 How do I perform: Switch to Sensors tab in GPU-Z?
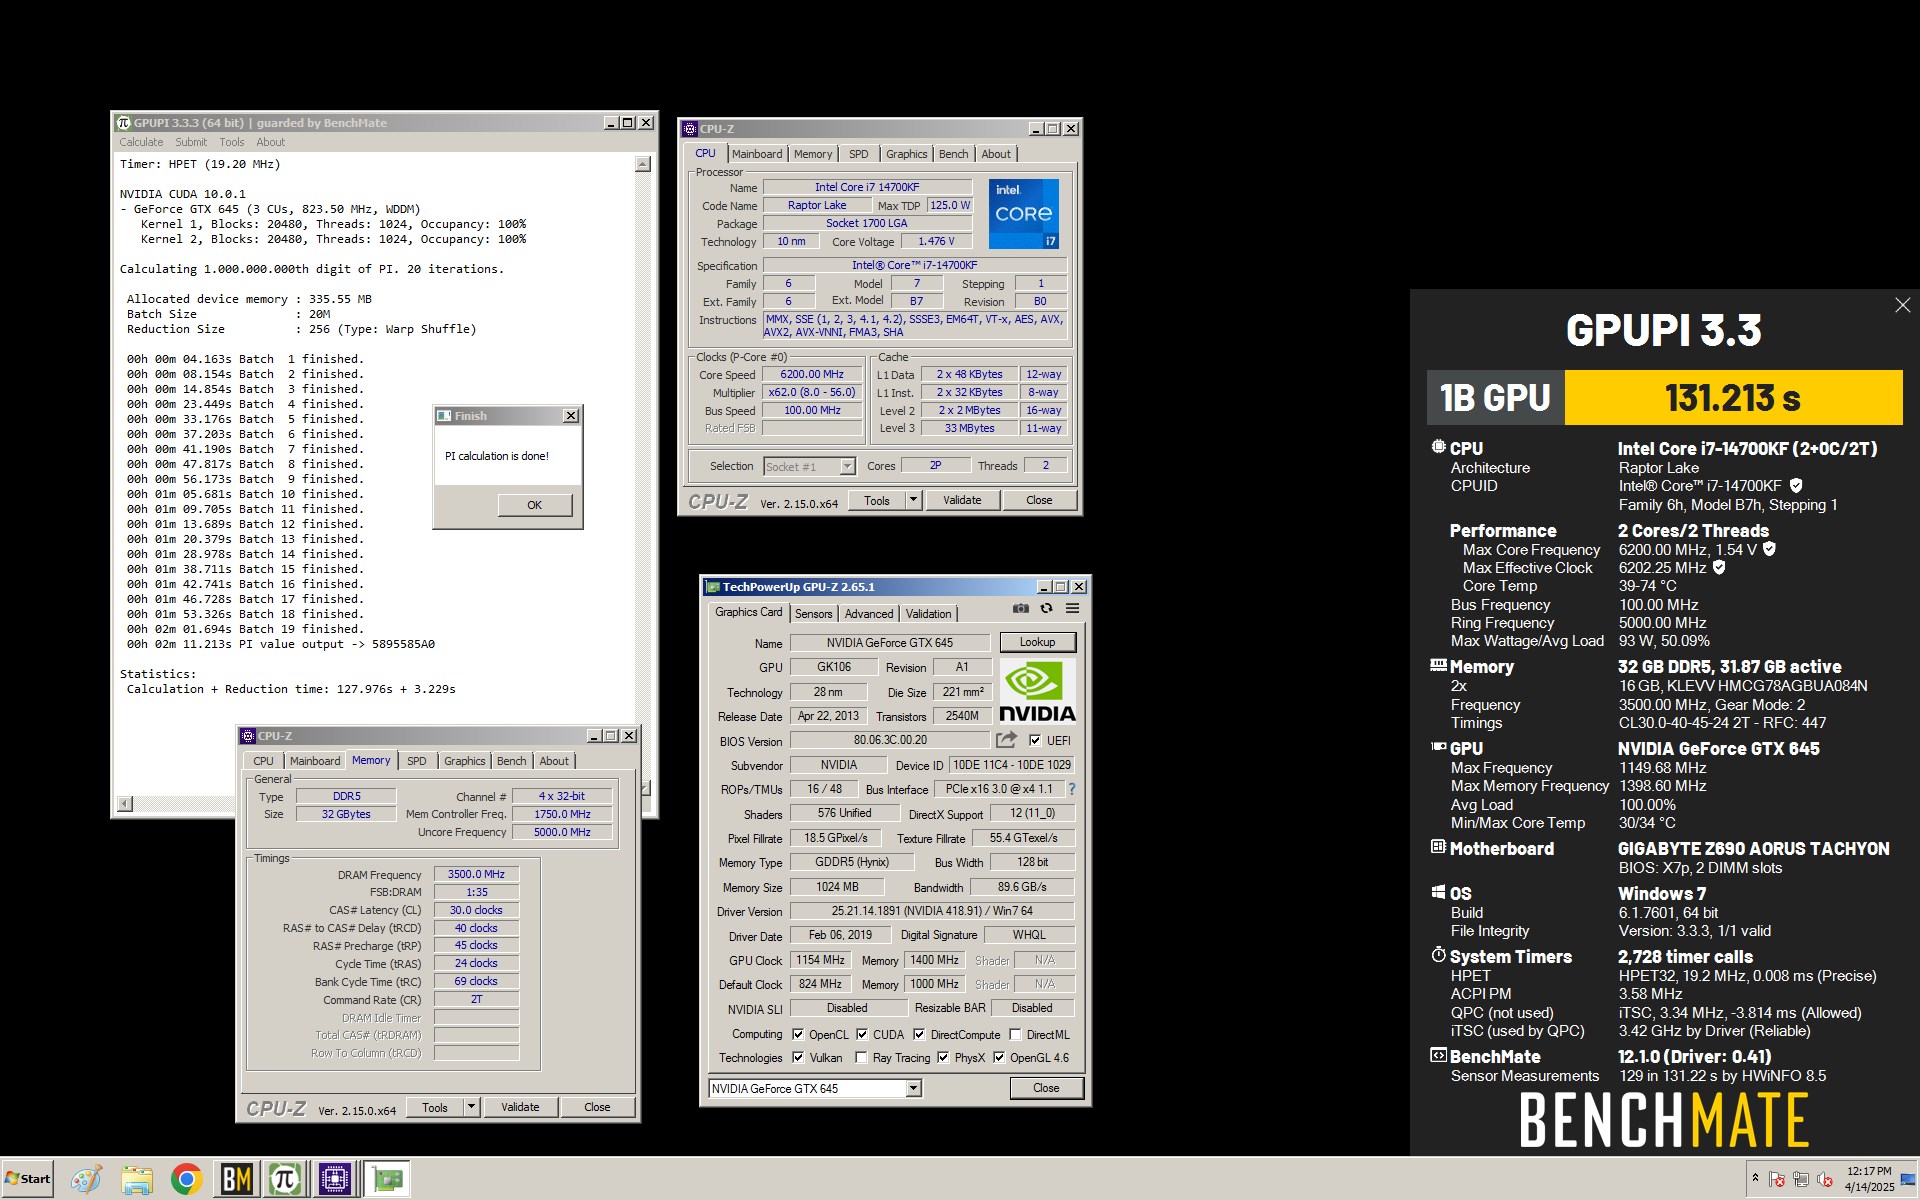tap(813, 614)
